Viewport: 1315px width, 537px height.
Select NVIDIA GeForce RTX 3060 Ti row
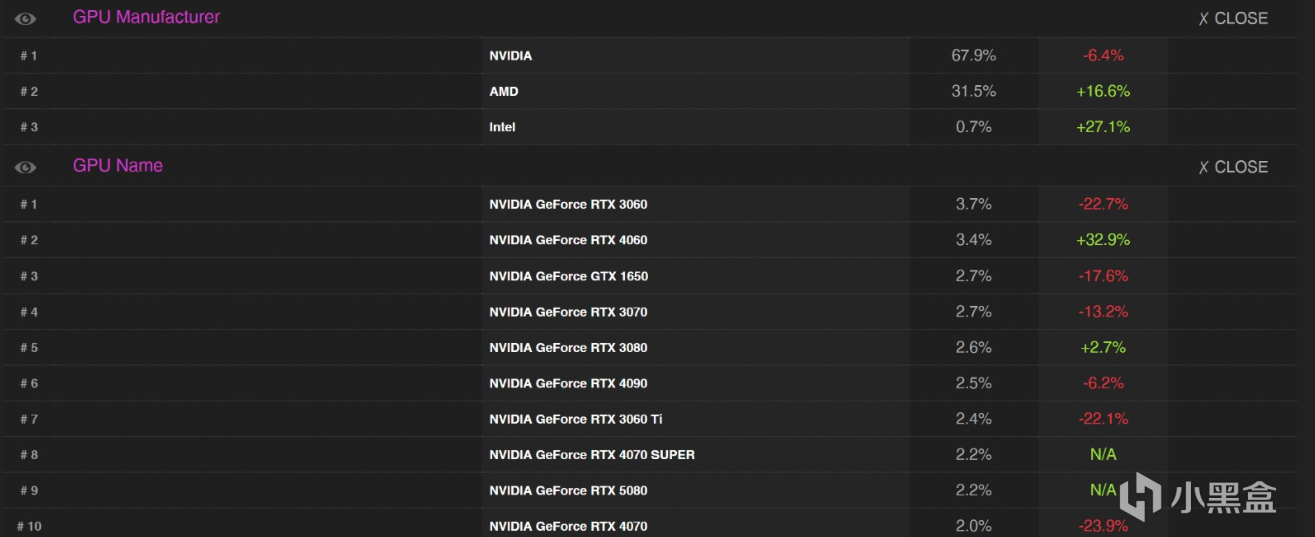point(576,420)
